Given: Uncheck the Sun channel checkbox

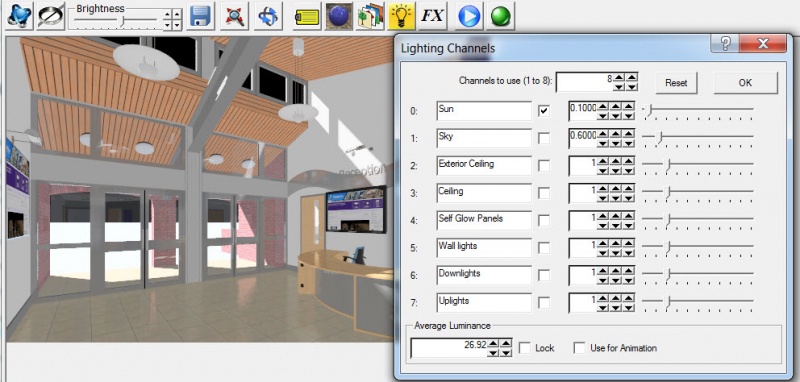Looking at the screenshot, I should point(544,111).
